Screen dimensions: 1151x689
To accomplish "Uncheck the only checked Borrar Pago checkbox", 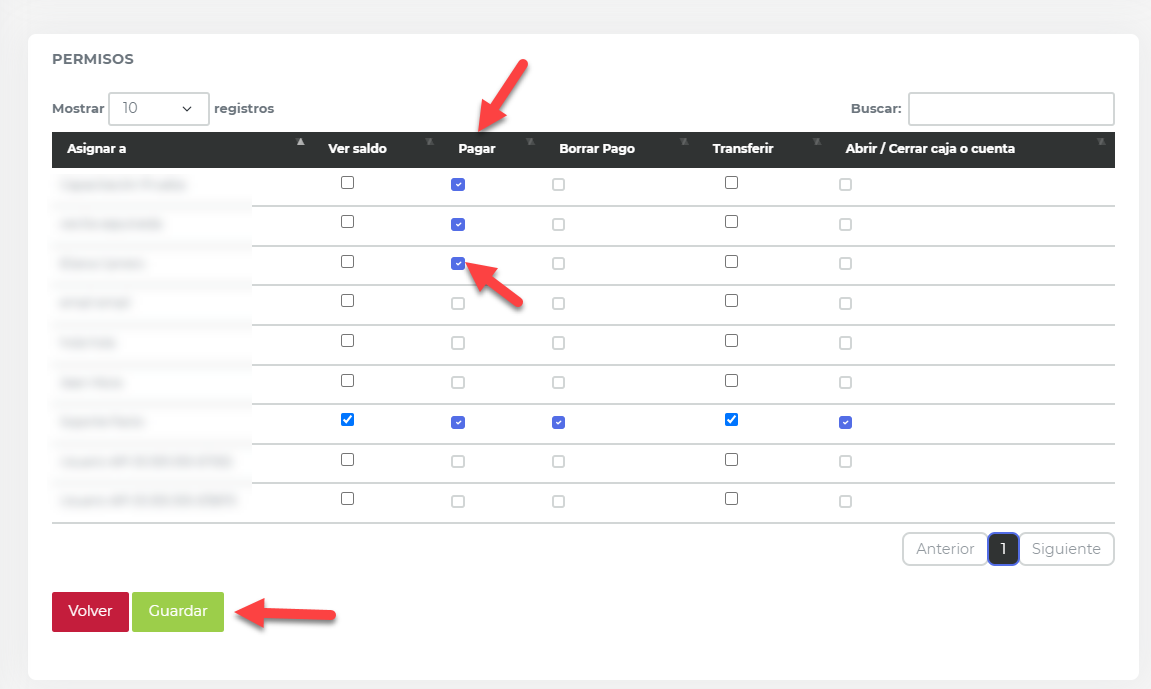I will [558, 423].
